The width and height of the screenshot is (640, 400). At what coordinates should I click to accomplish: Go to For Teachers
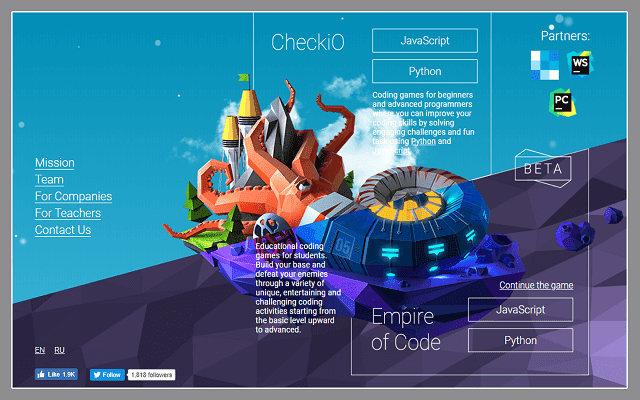click(68, 213)
